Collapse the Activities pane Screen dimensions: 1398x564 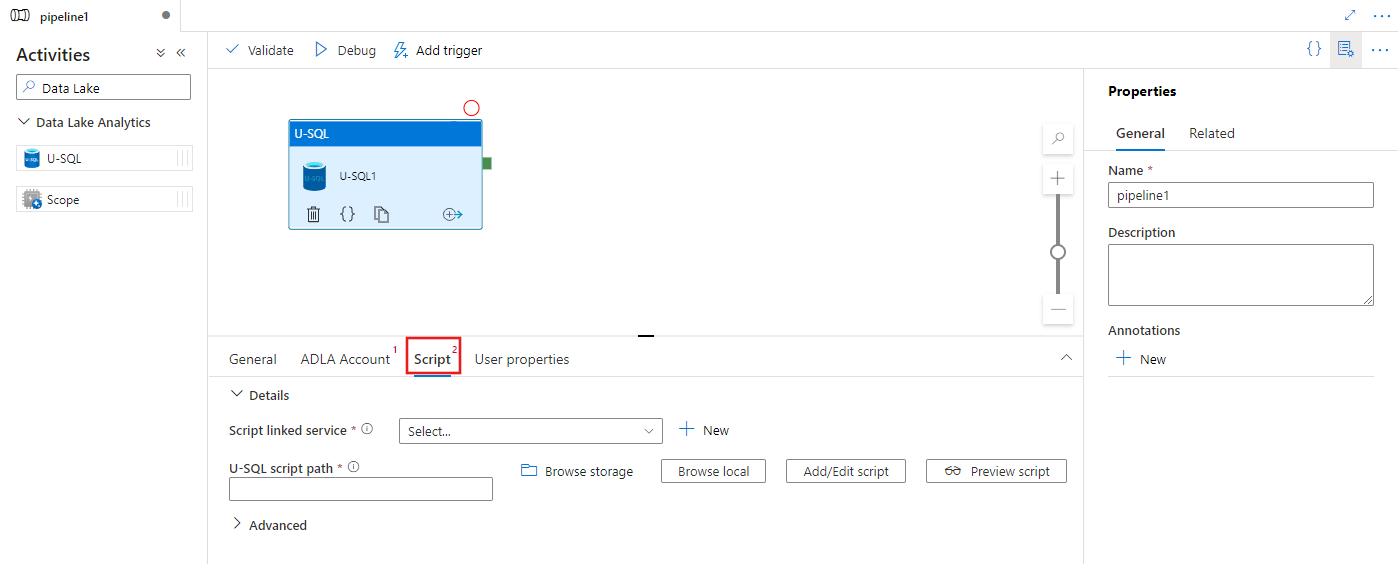pyautogui.click(x=181, y=53)
